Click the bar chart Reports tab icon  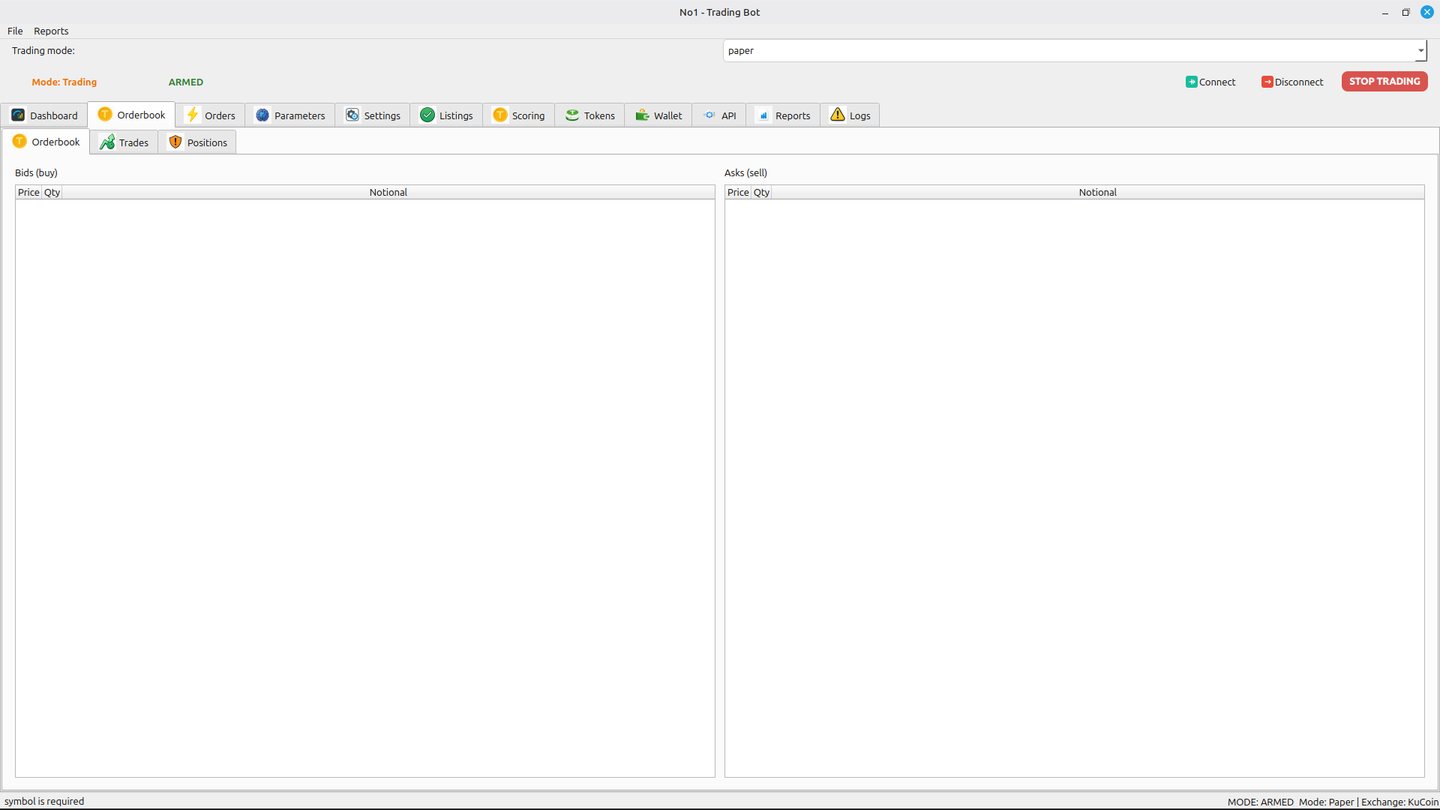coord(764,115)
